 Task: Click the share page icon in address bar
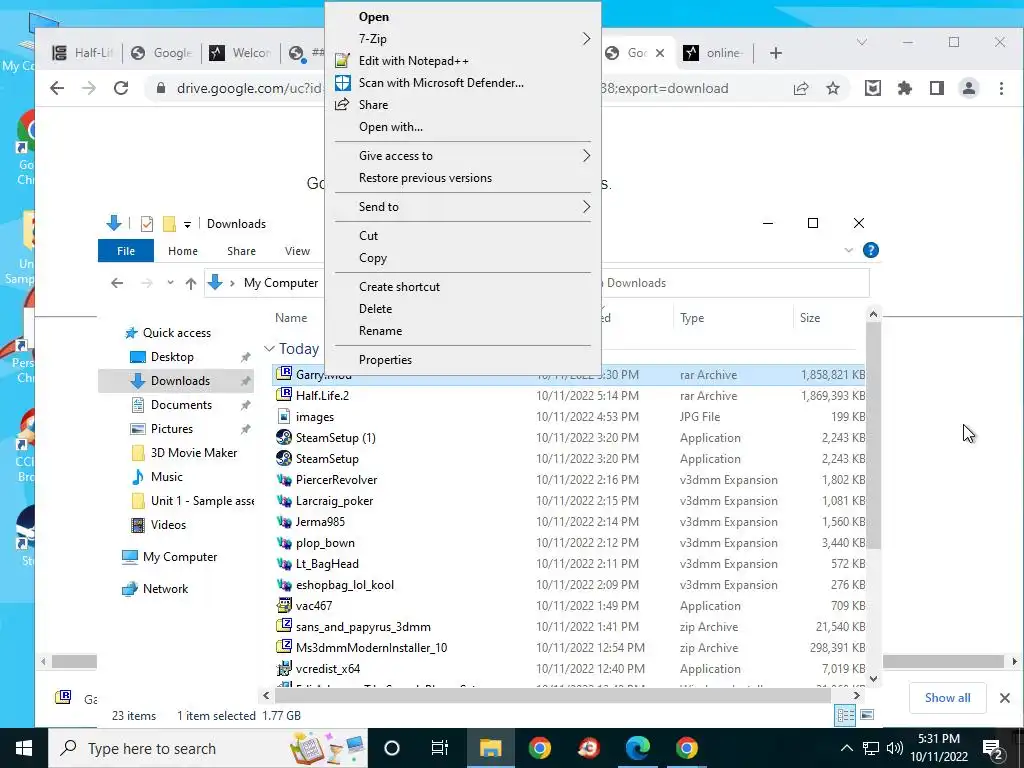click(x=801, y=88)
